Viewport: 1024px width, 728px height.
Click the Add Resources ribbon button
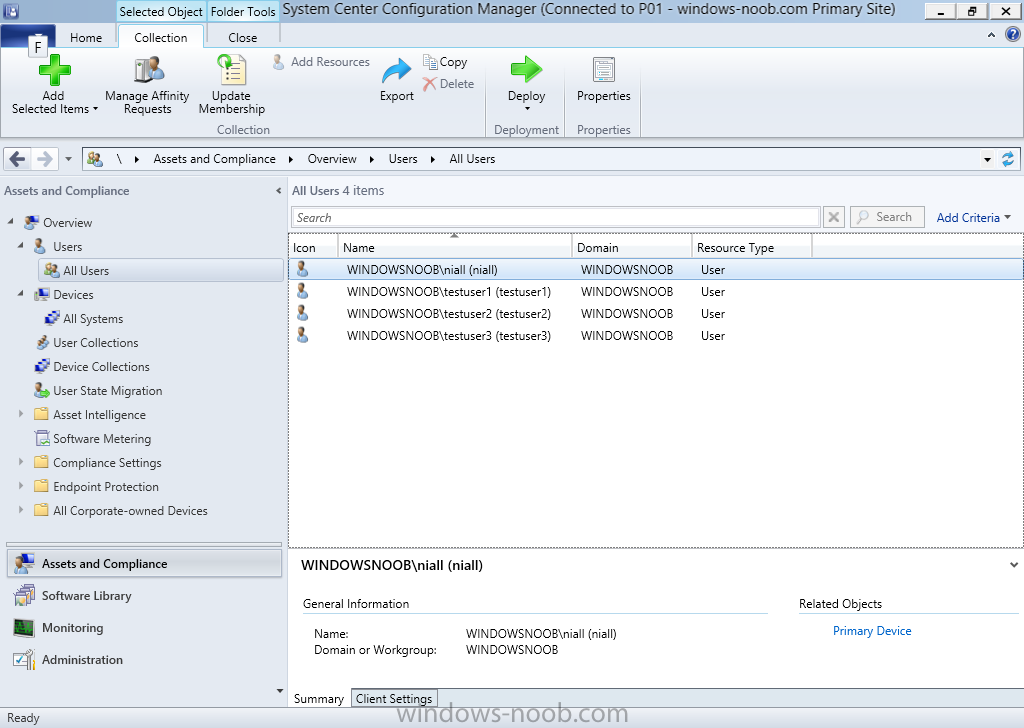click(321, 62)
